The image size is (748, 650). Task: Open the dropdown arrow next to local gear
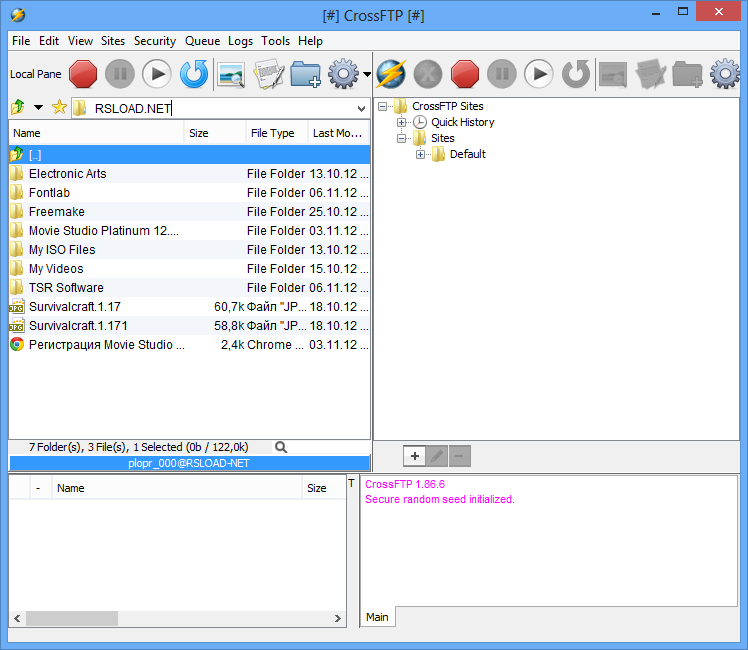tap(366, 74)
